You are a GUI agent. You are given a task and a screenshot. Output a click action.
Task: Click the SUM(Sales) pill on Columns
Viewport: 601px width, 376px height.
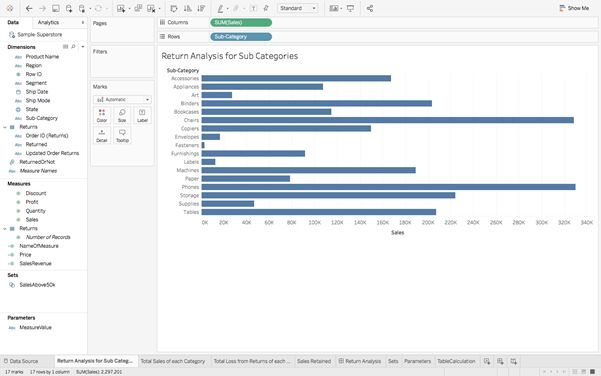click(x=241, y=23)
